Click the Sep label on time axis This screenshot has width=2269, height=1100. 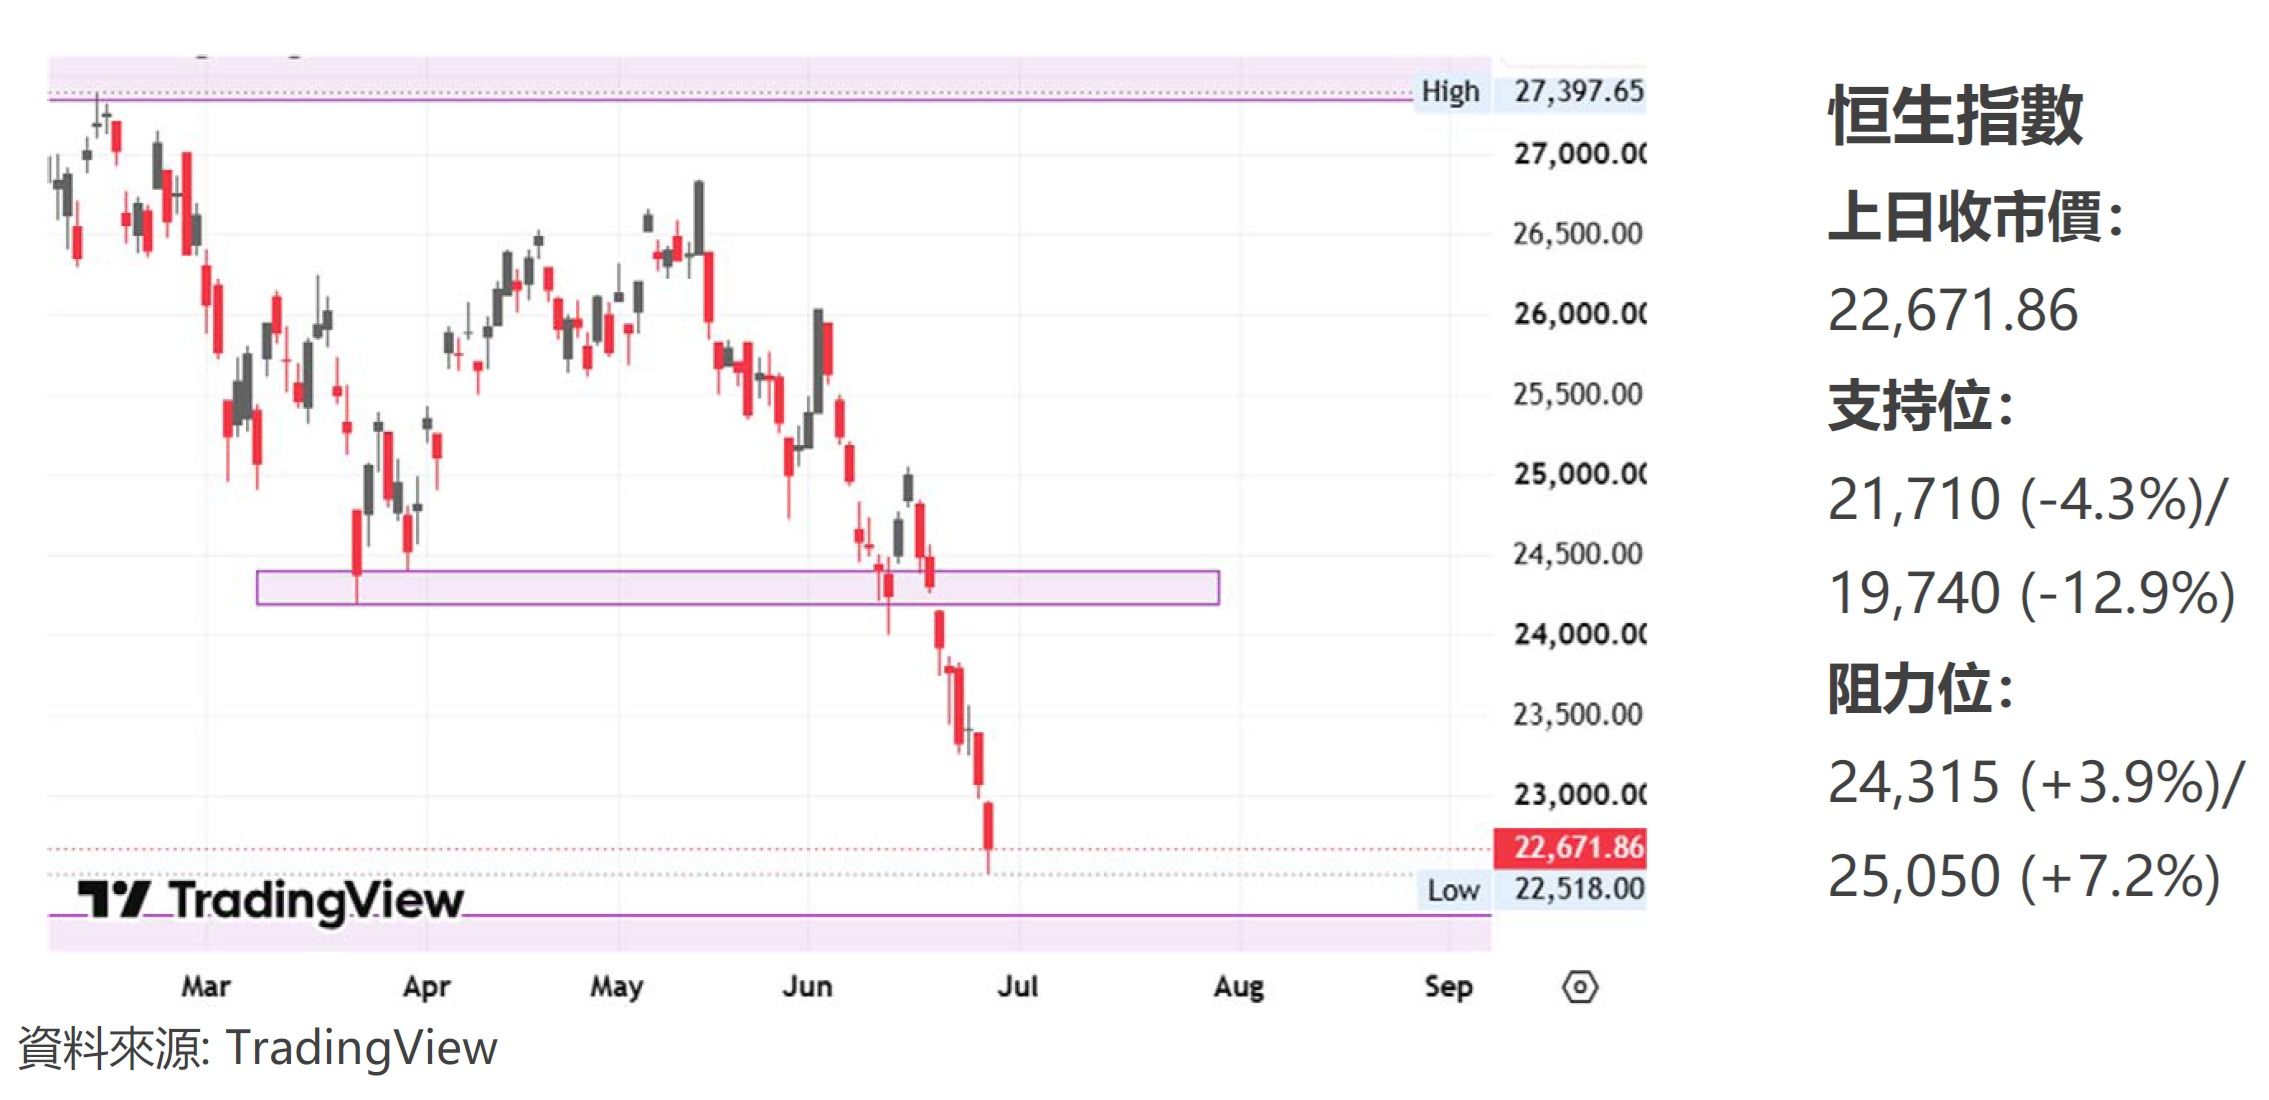point(1449,988)
